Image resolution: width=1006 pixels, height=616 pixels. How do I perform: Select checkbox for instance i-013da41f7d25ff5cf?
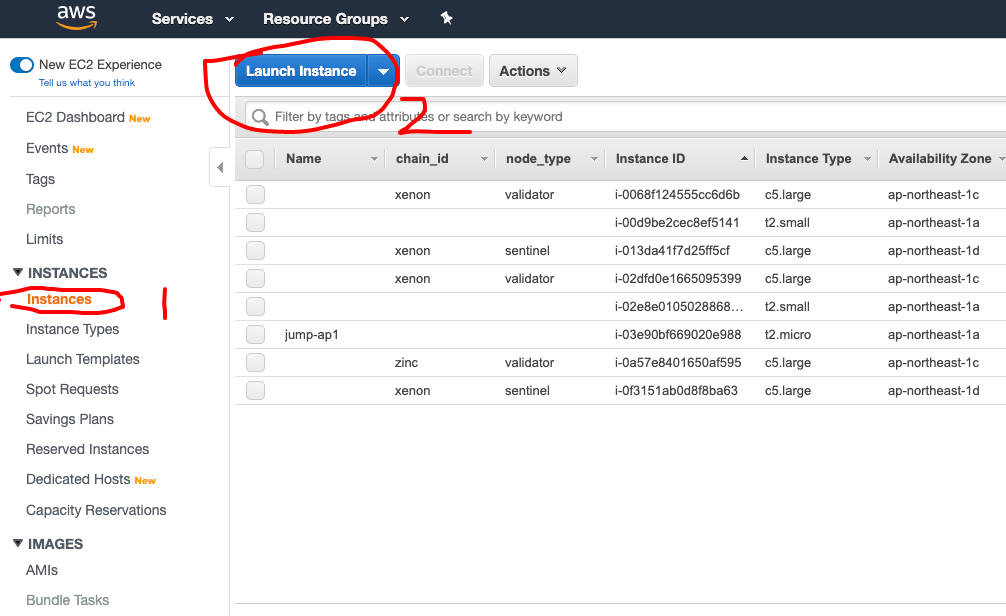[x=255, y=250]
